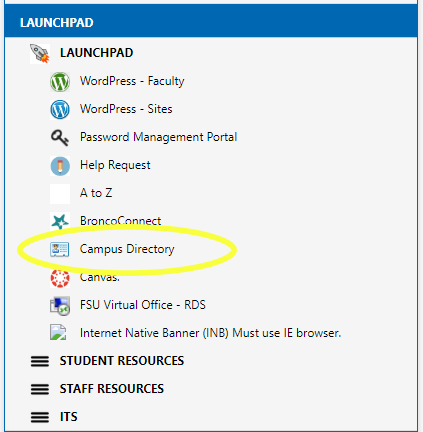Expand Student Resources hamburger menu
423x432 pixels.
(40, 361)
